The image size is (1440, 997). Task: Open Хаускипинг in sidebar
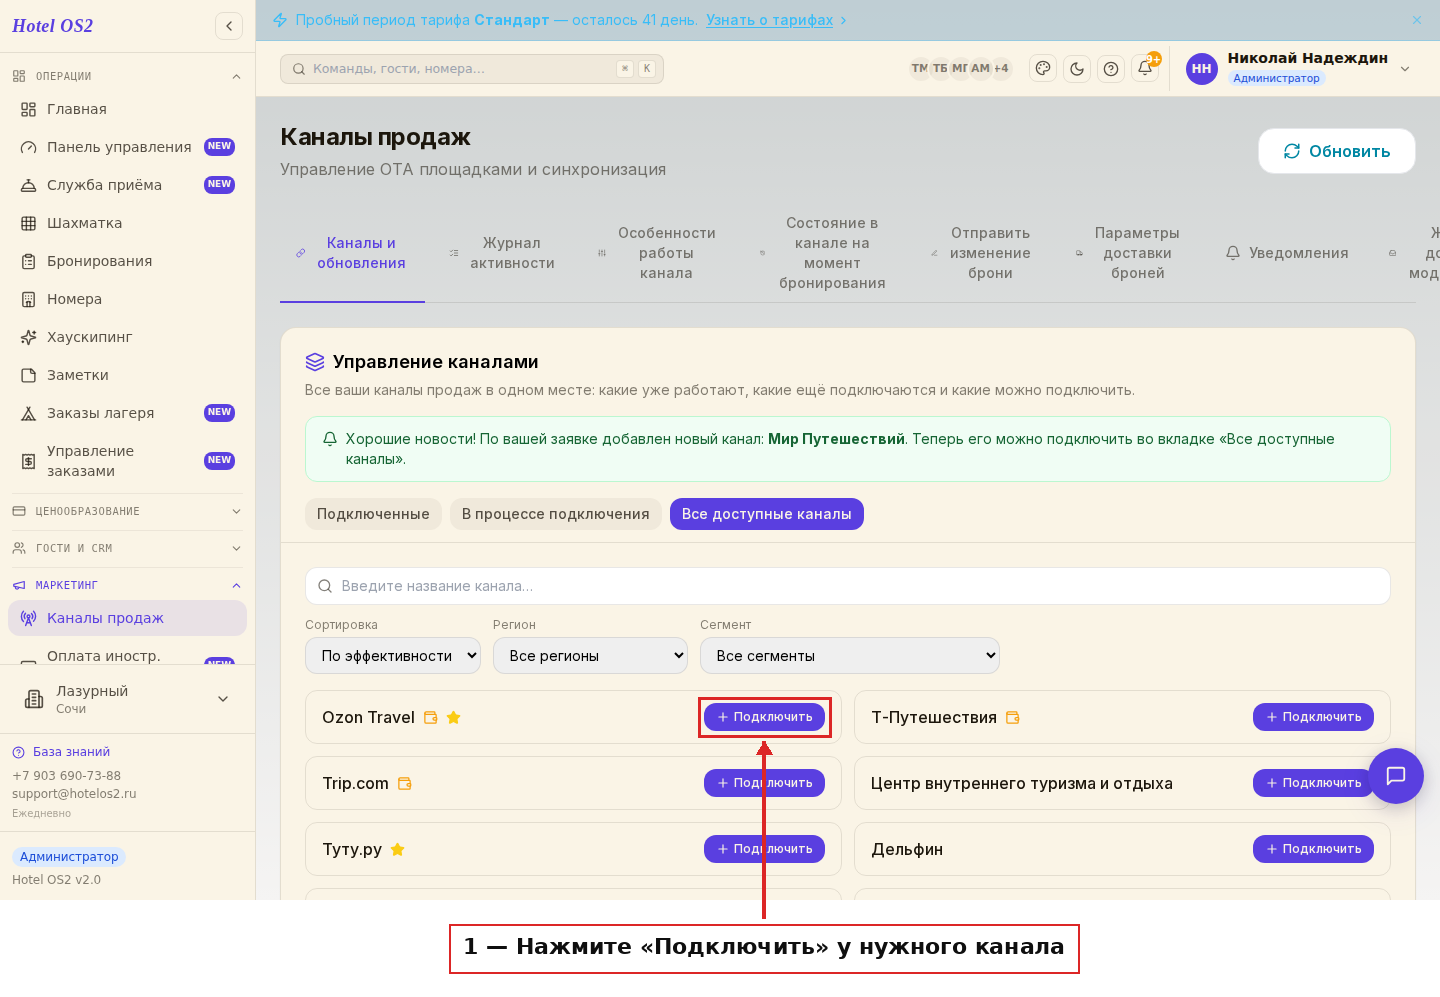[x=127, y=337]
